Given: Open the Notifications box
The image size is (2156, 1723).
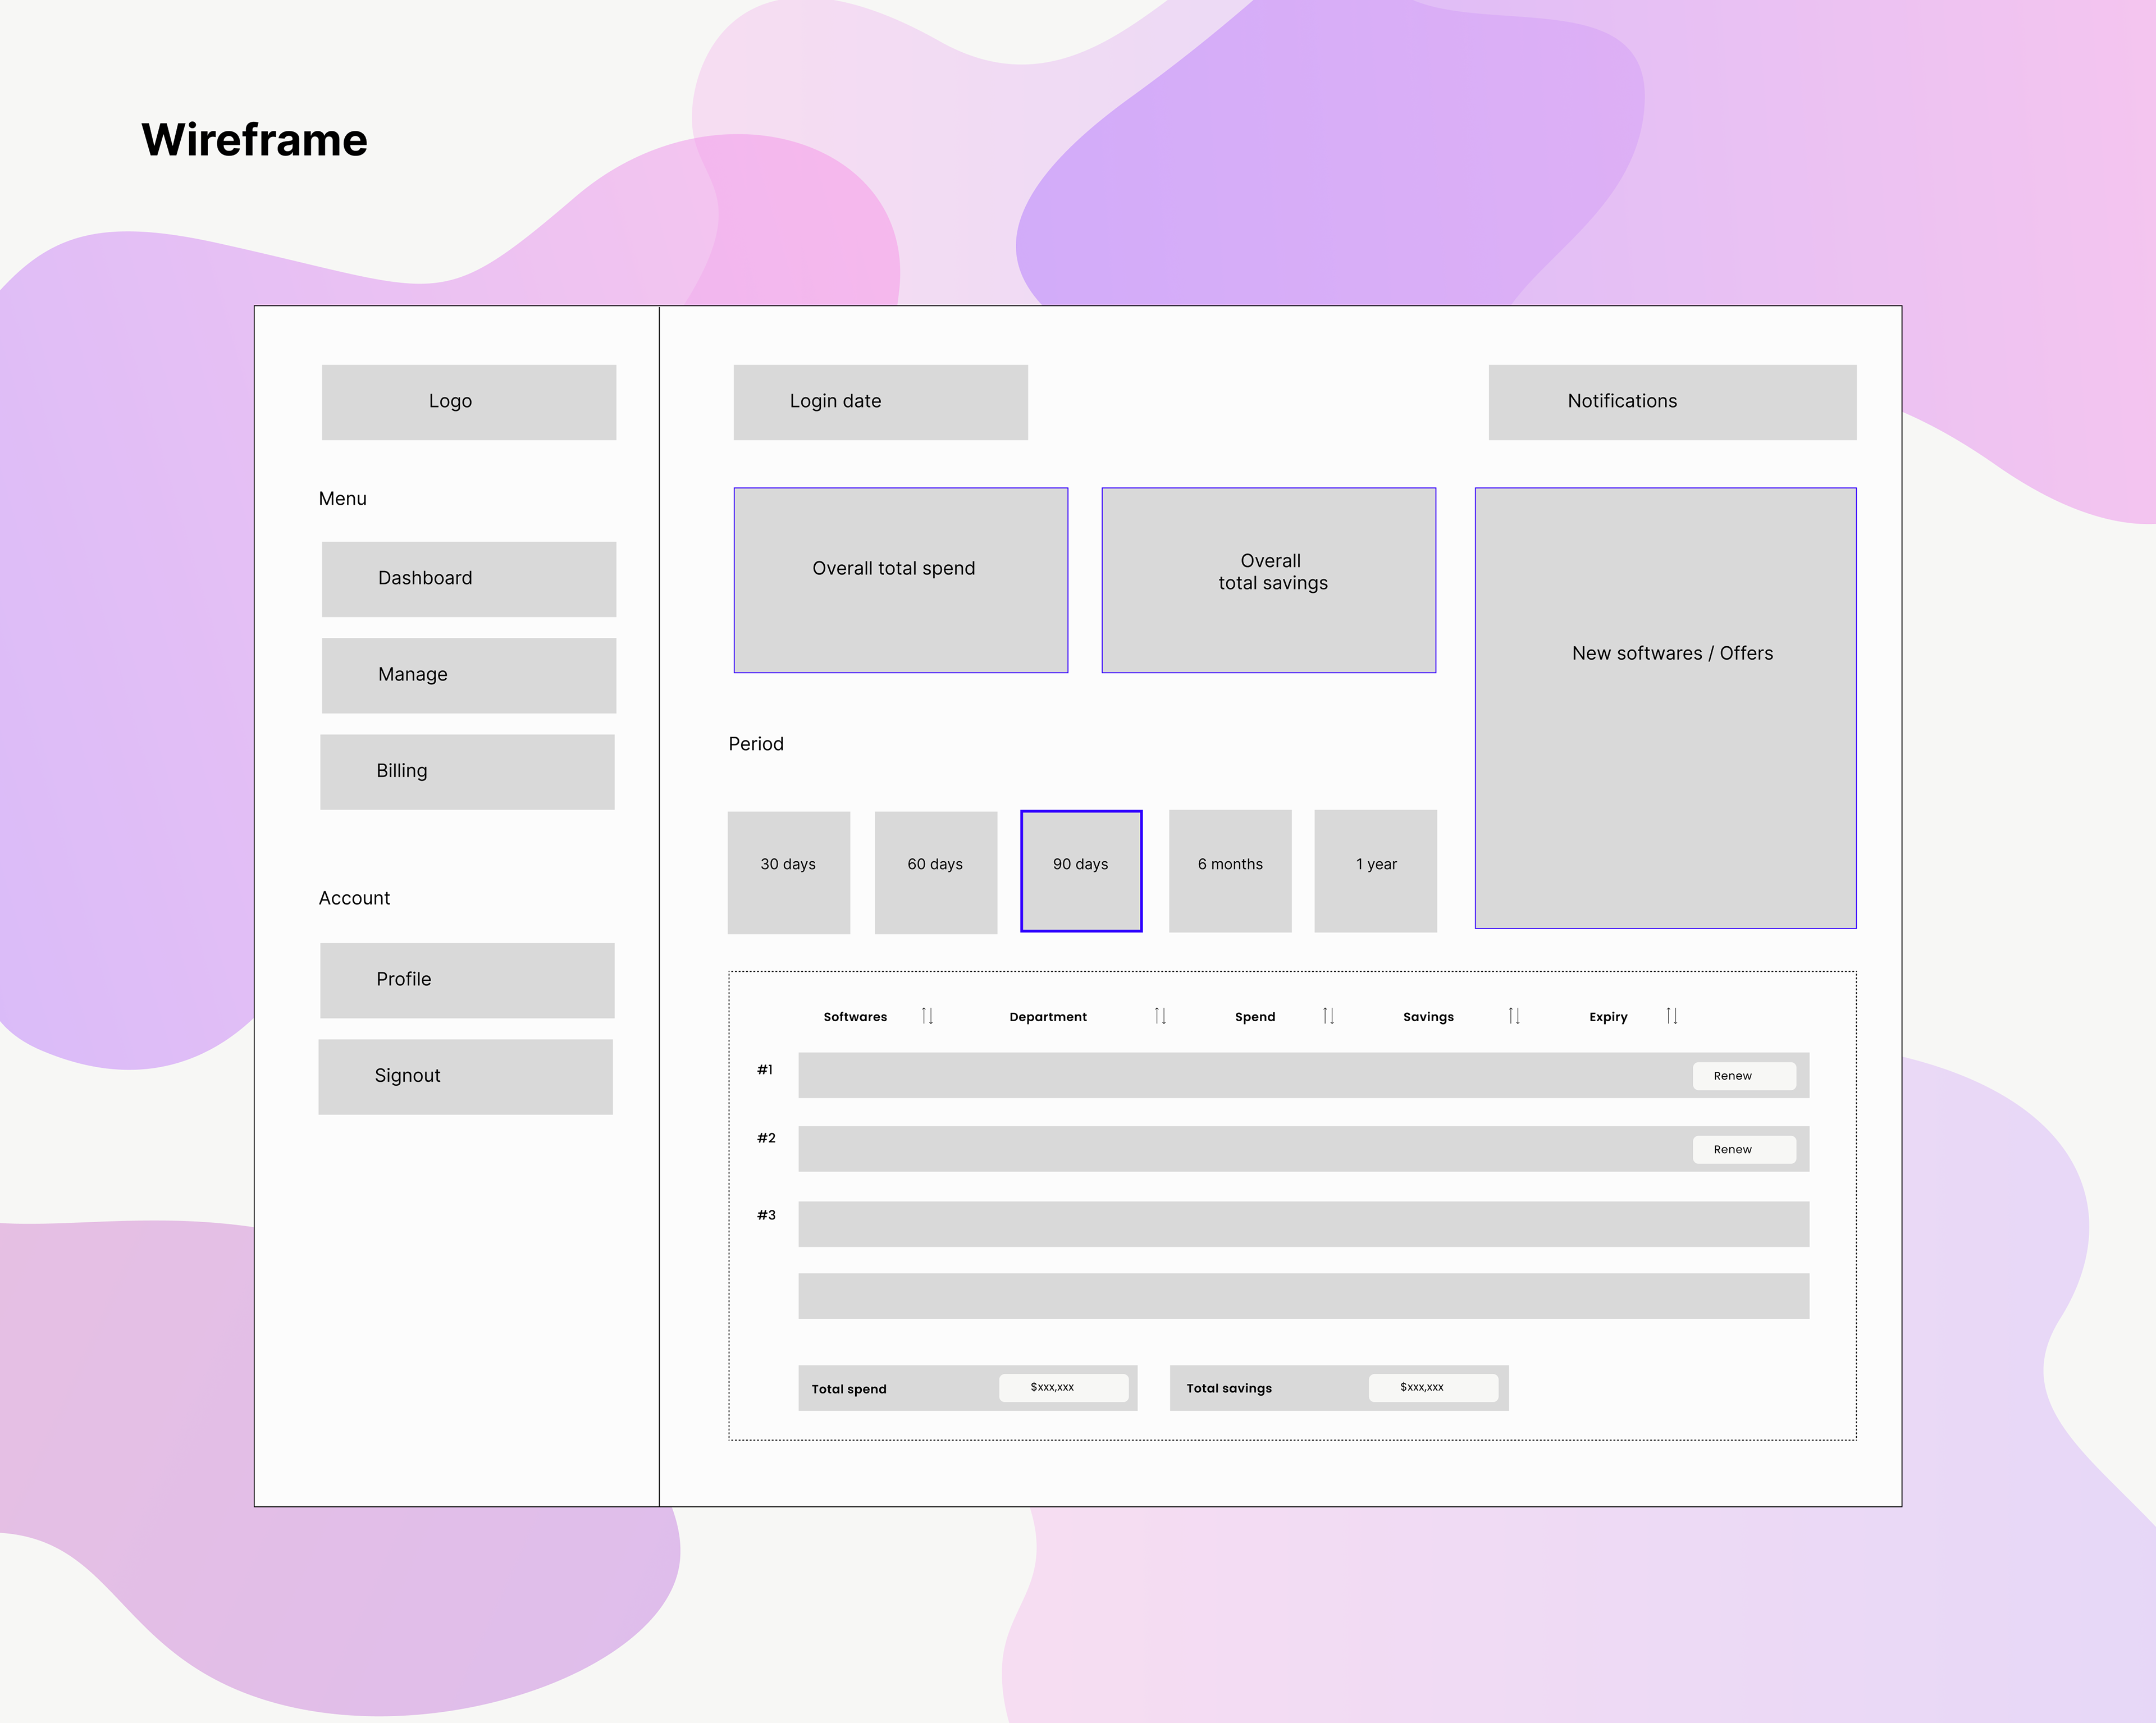Looking at the screenshot, I should [1672, 402].
